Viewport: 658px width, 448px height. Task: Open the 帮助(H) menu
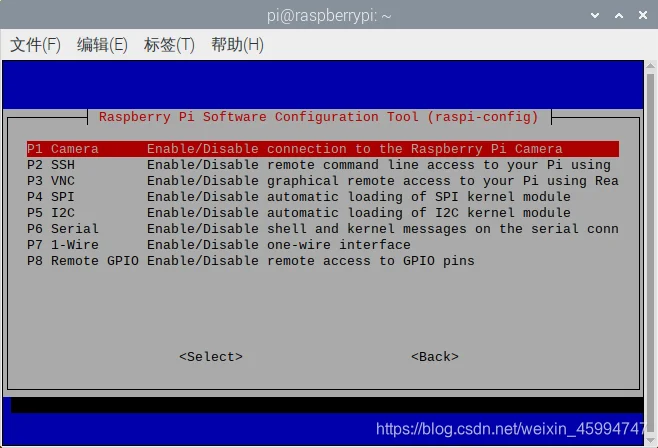click(237, 45)
